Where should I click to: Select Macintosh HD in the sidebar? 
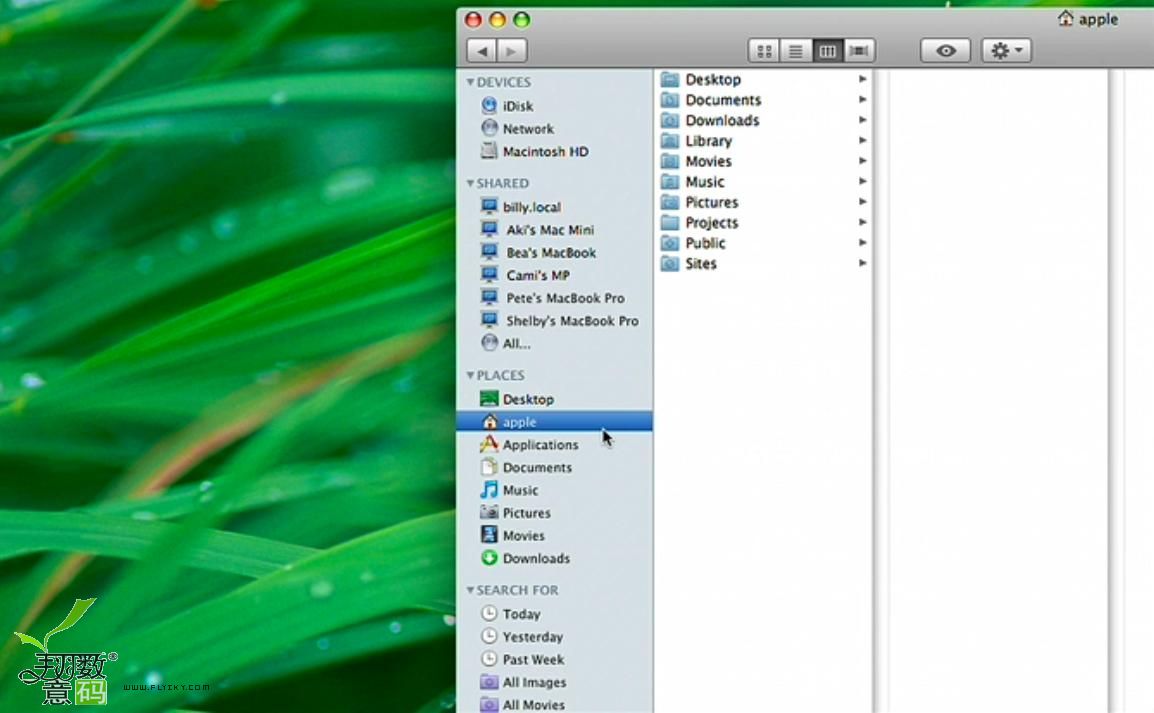click(554, 152)
